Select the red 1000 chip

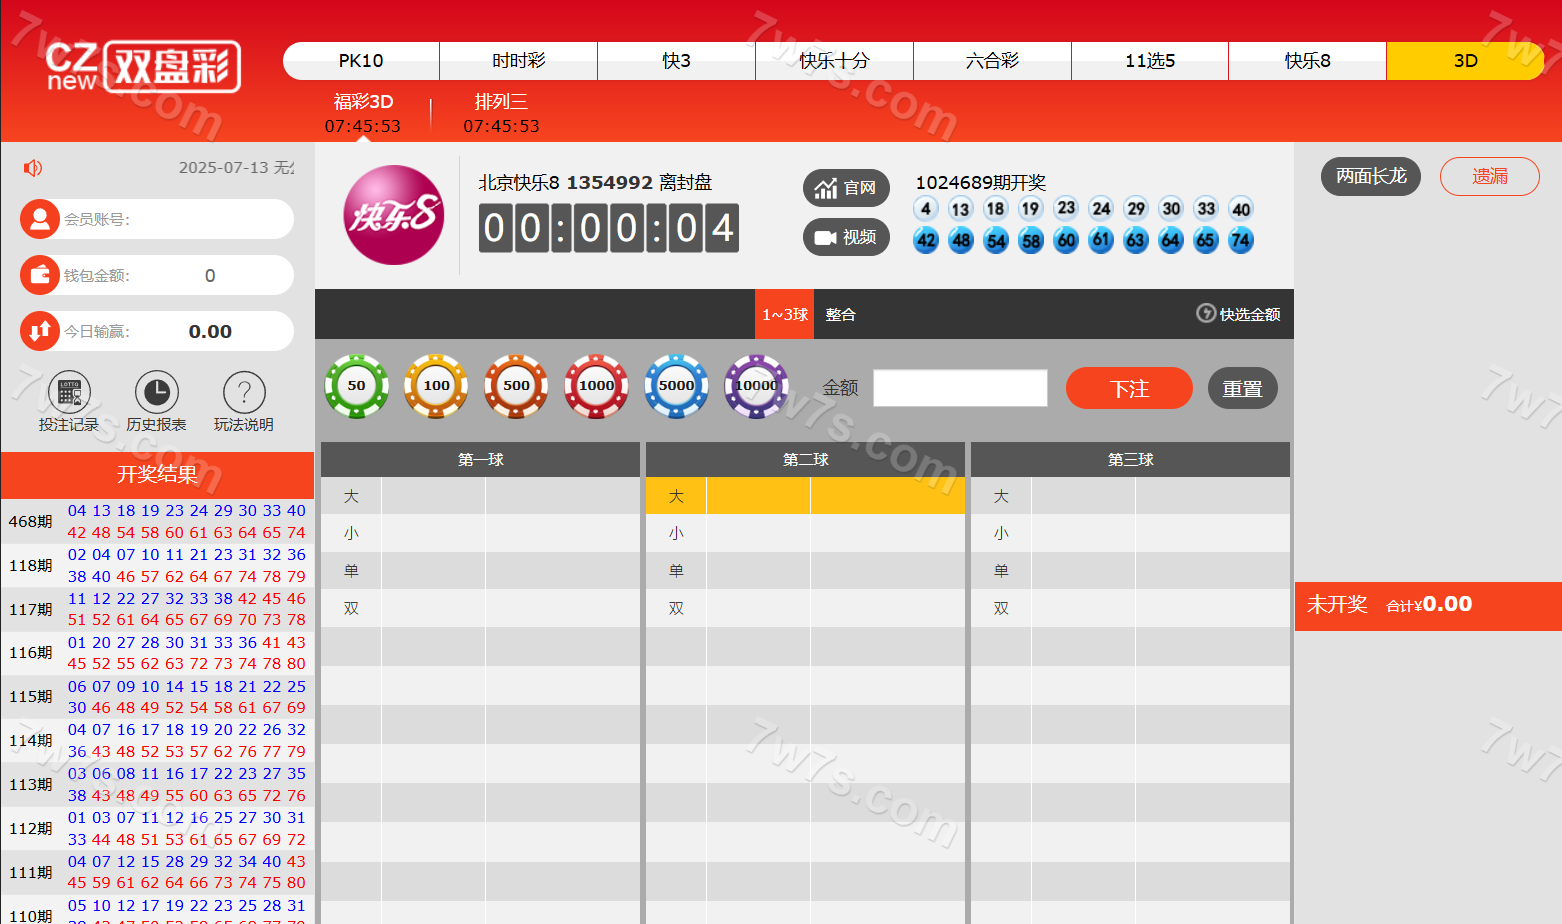coord(596,386)
